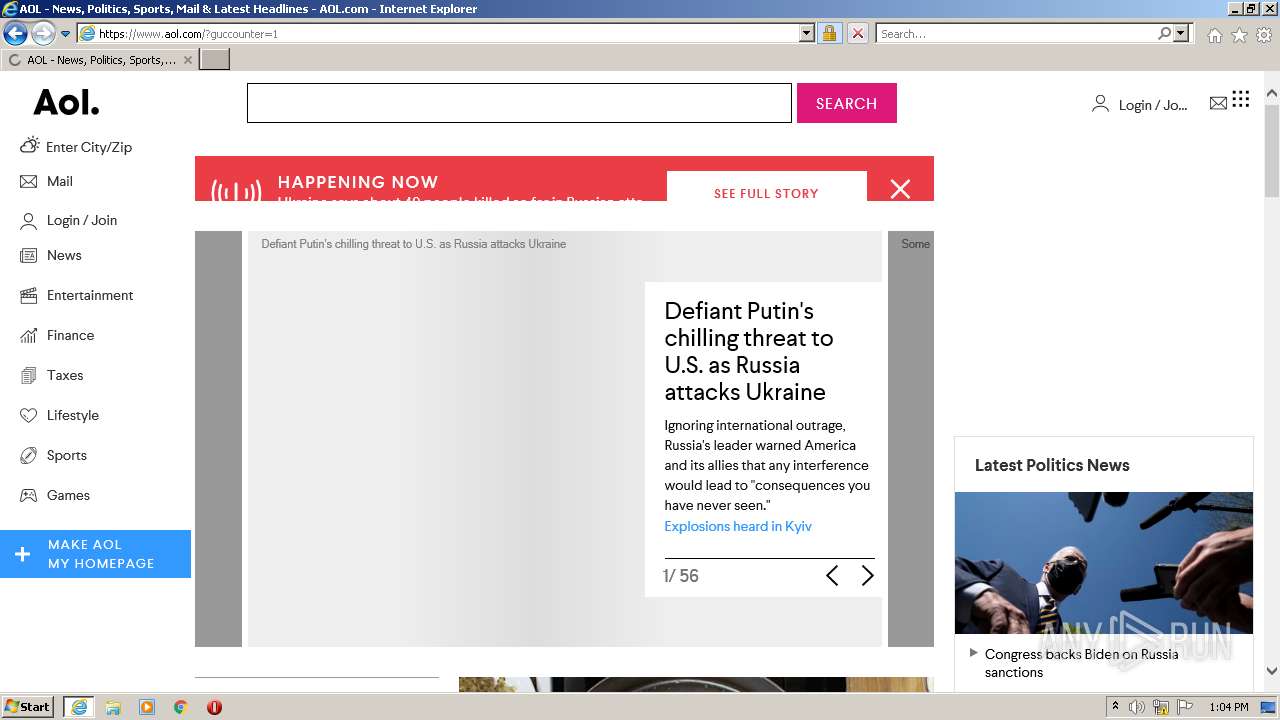Viewport: 1280px width, 720px height.
Task: Open Chrome from the taskbar
Action: [181, 707]
